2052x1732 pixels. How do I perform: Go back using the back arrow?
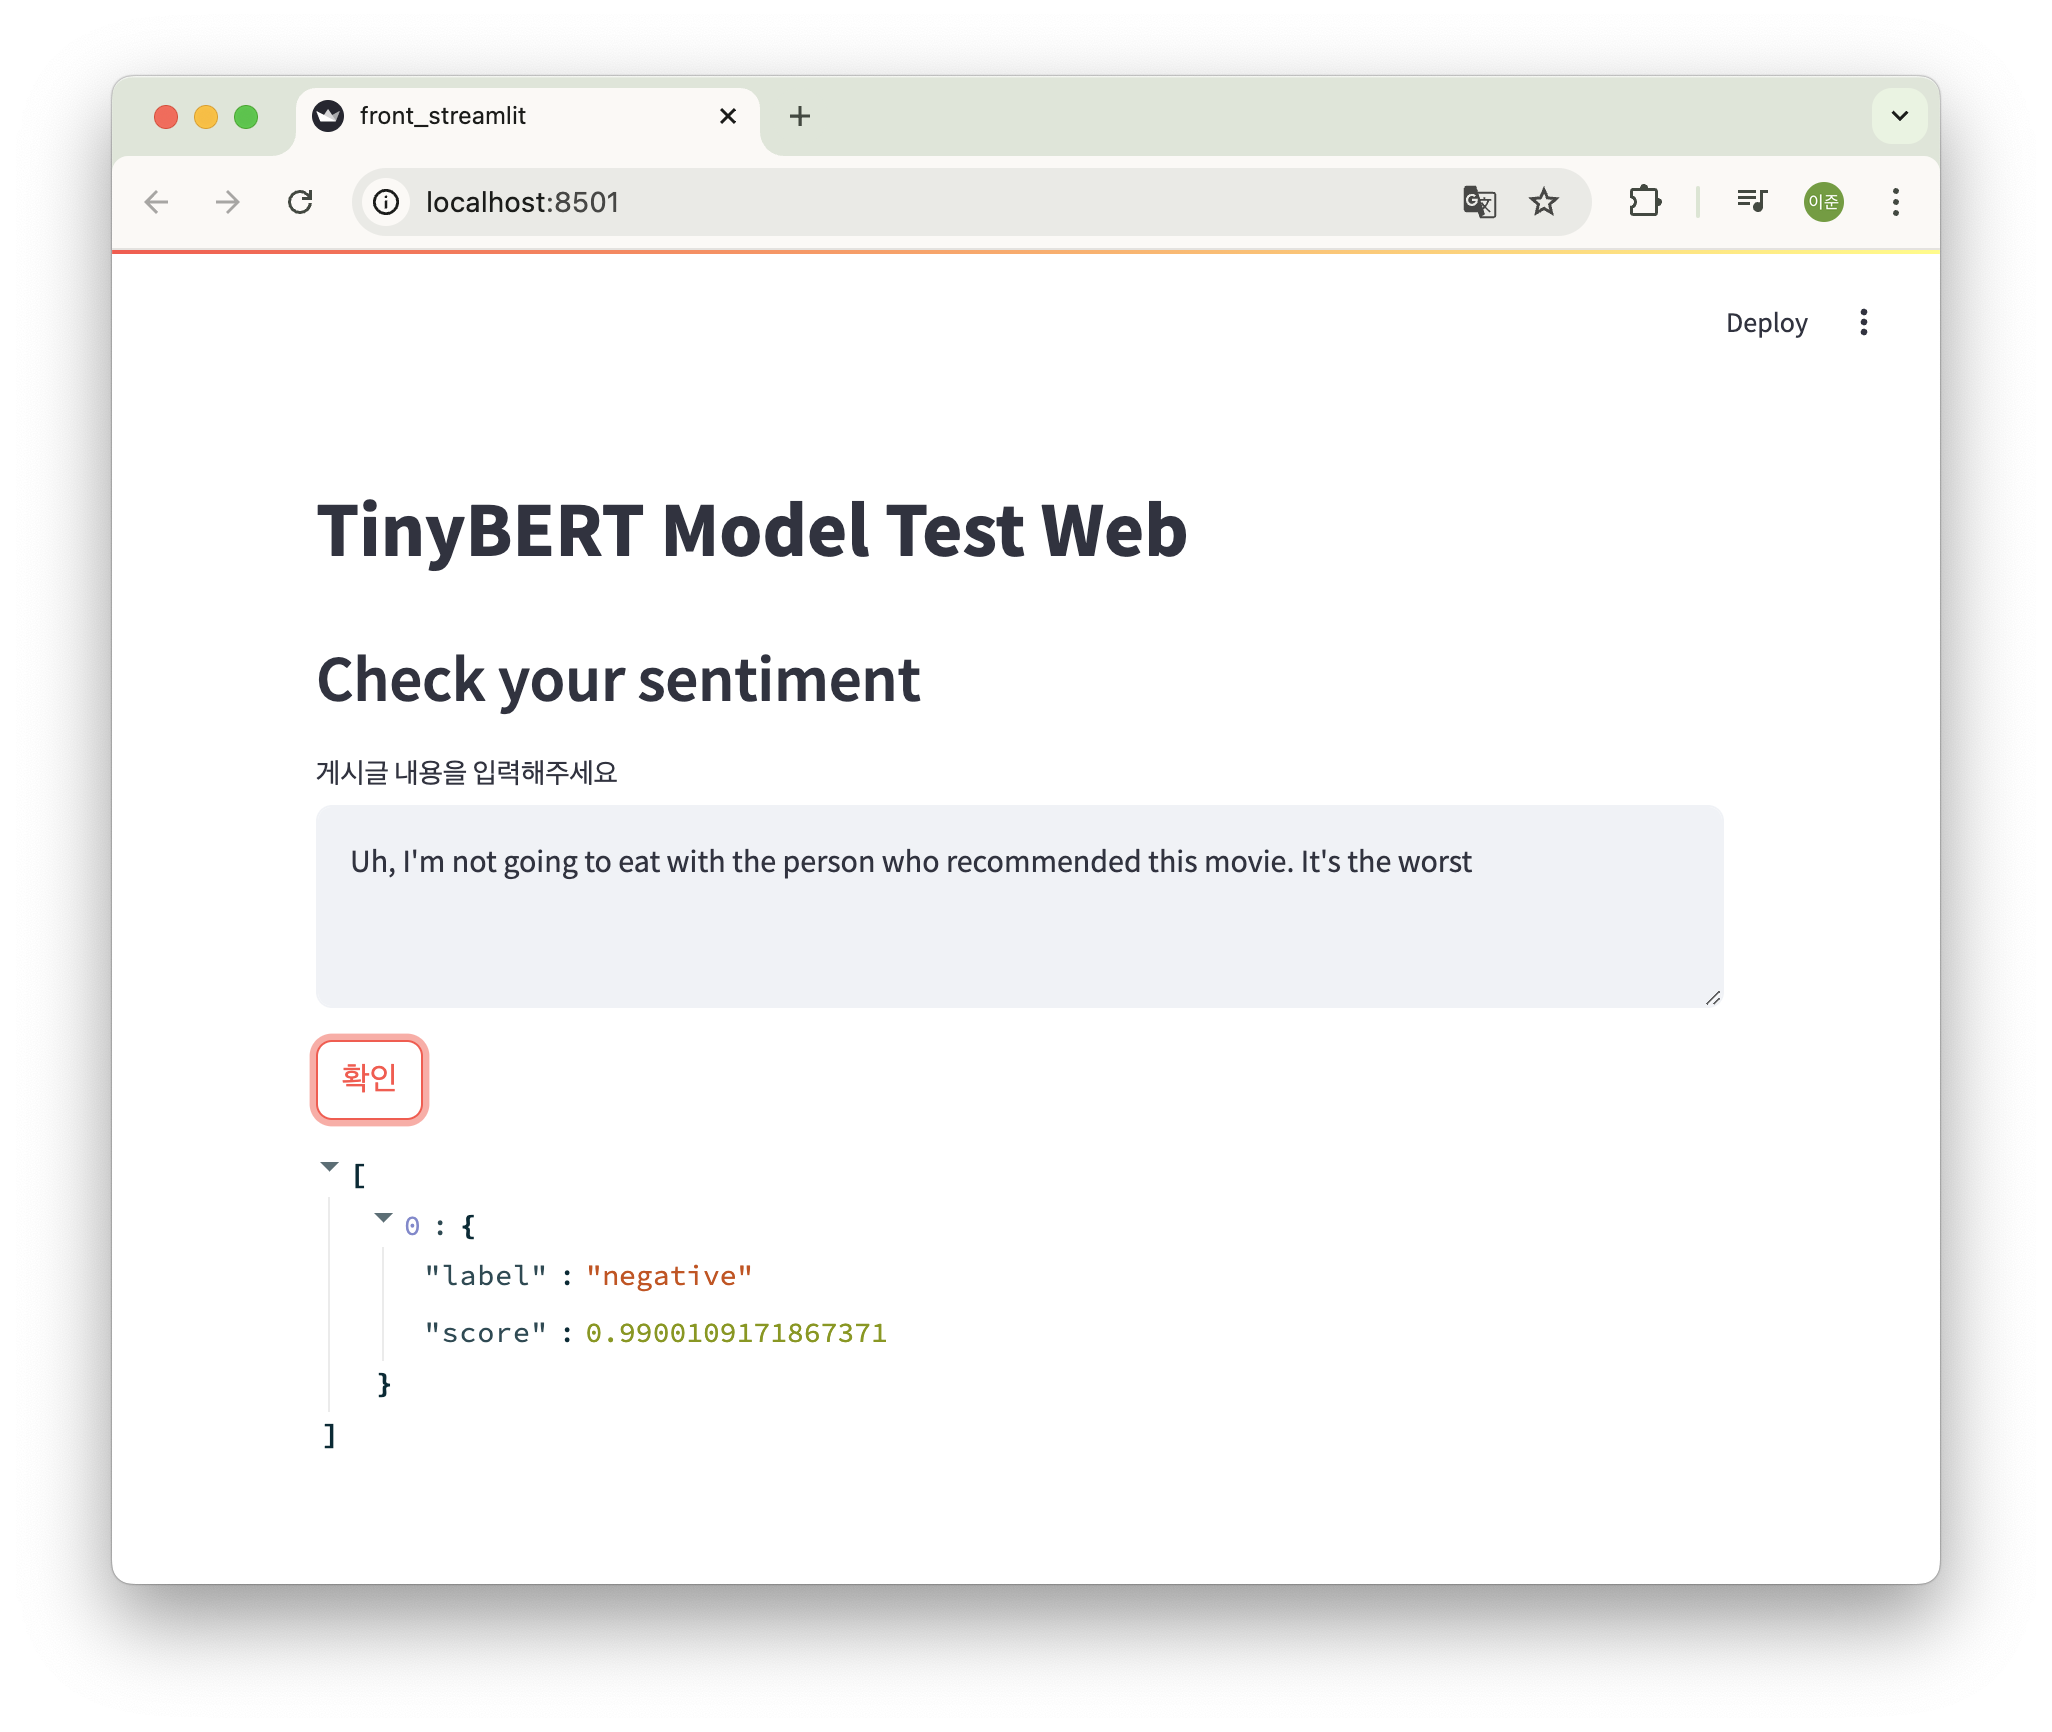tap(157, 202)
